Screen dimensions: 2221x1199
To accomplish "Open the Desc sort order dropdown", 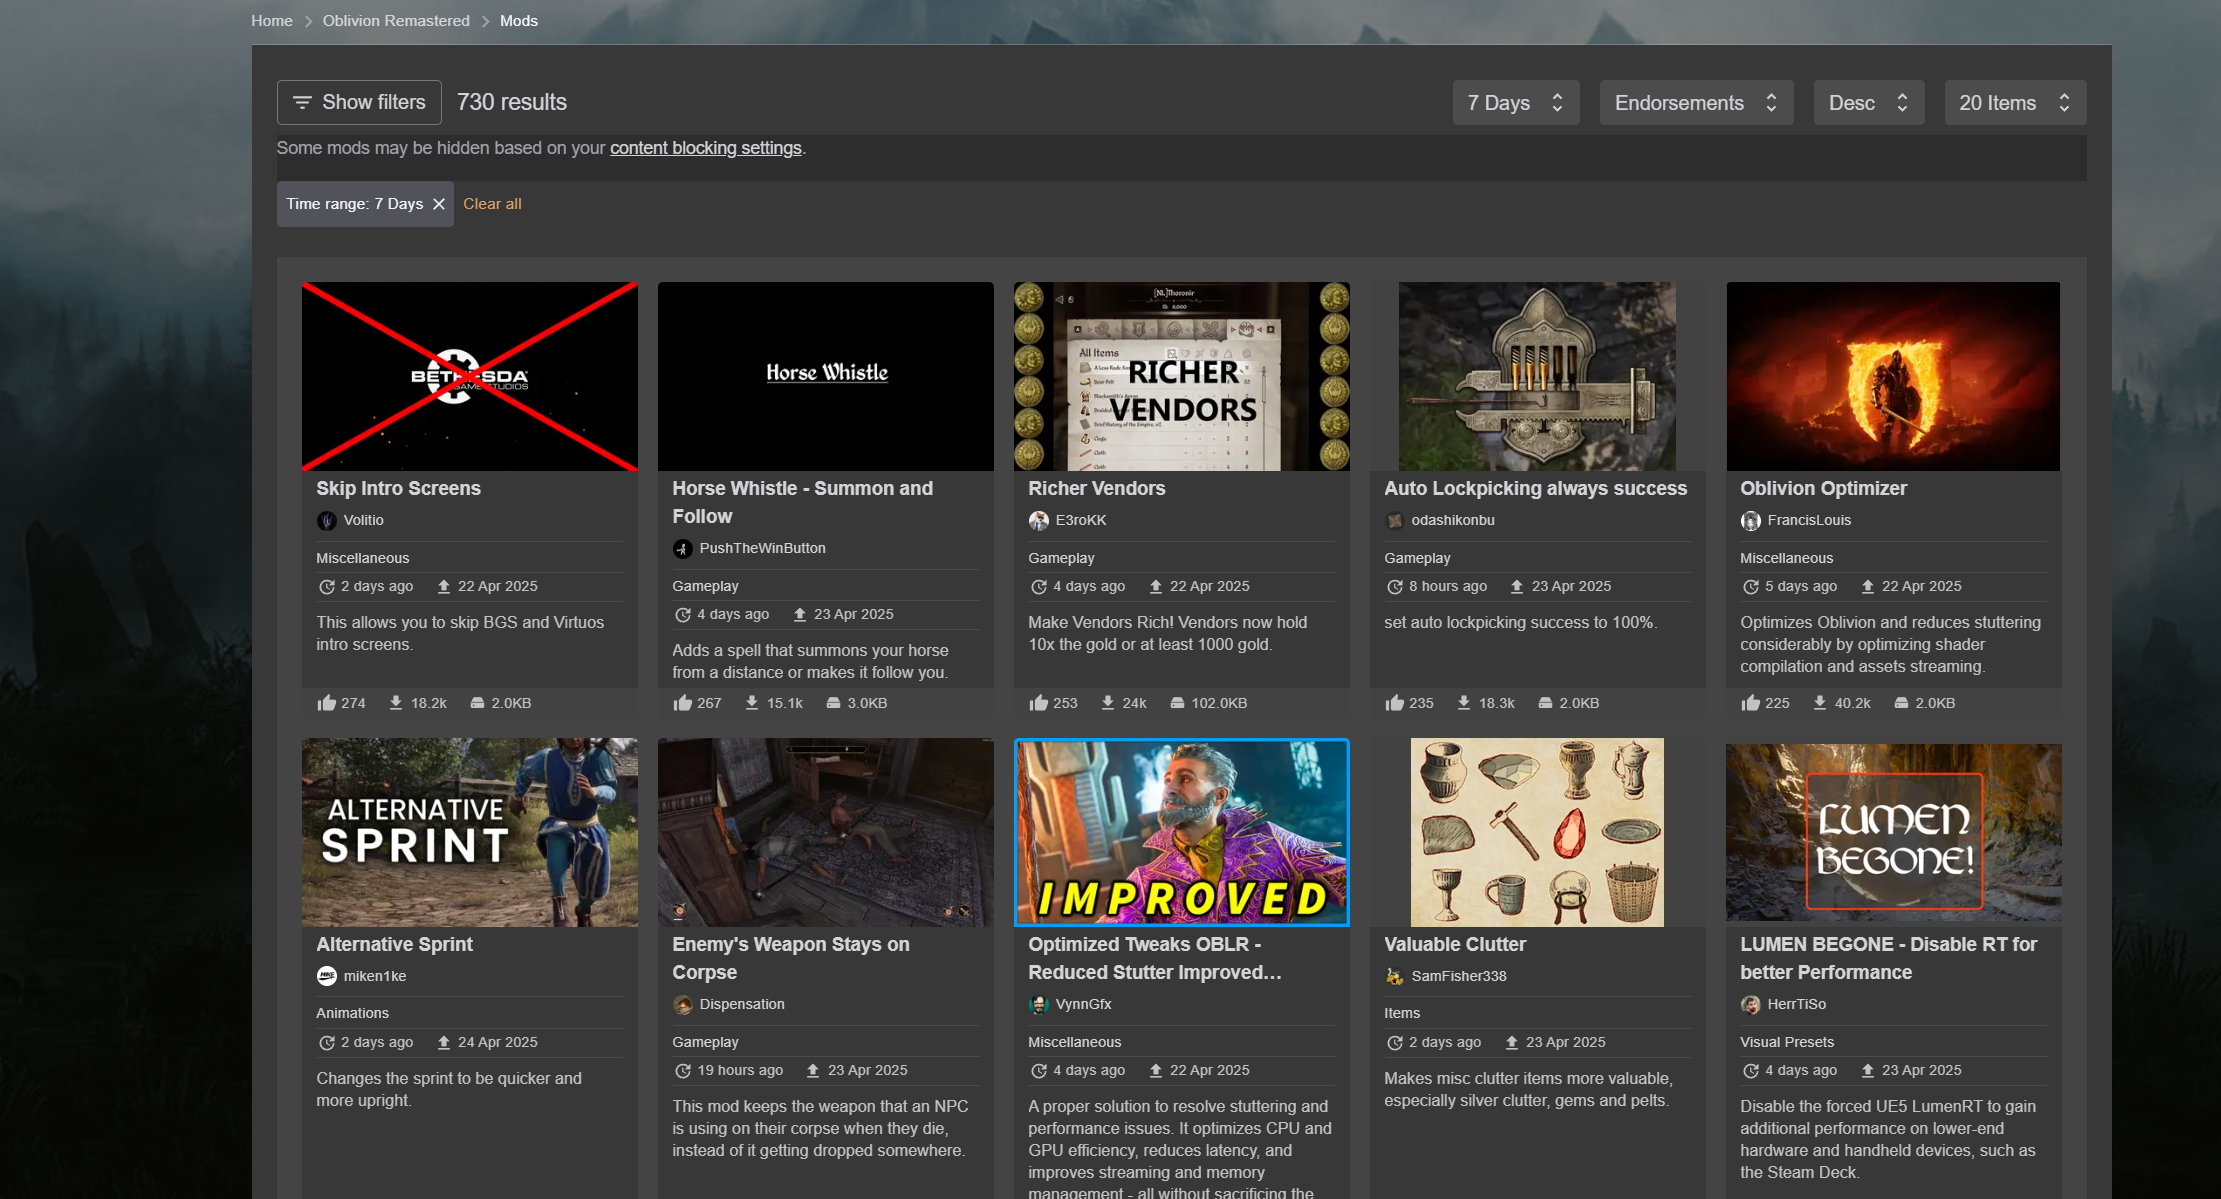I will (x=1869, y=103).
